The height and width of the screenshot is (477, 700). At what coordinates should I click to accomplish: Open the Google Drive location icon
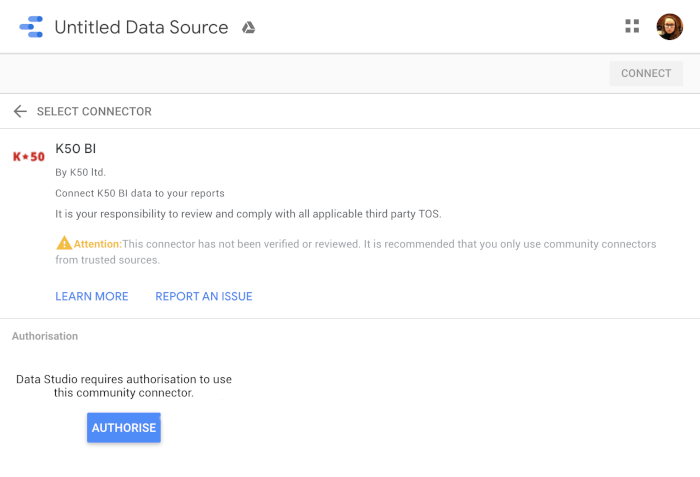(x=248, y=28)
